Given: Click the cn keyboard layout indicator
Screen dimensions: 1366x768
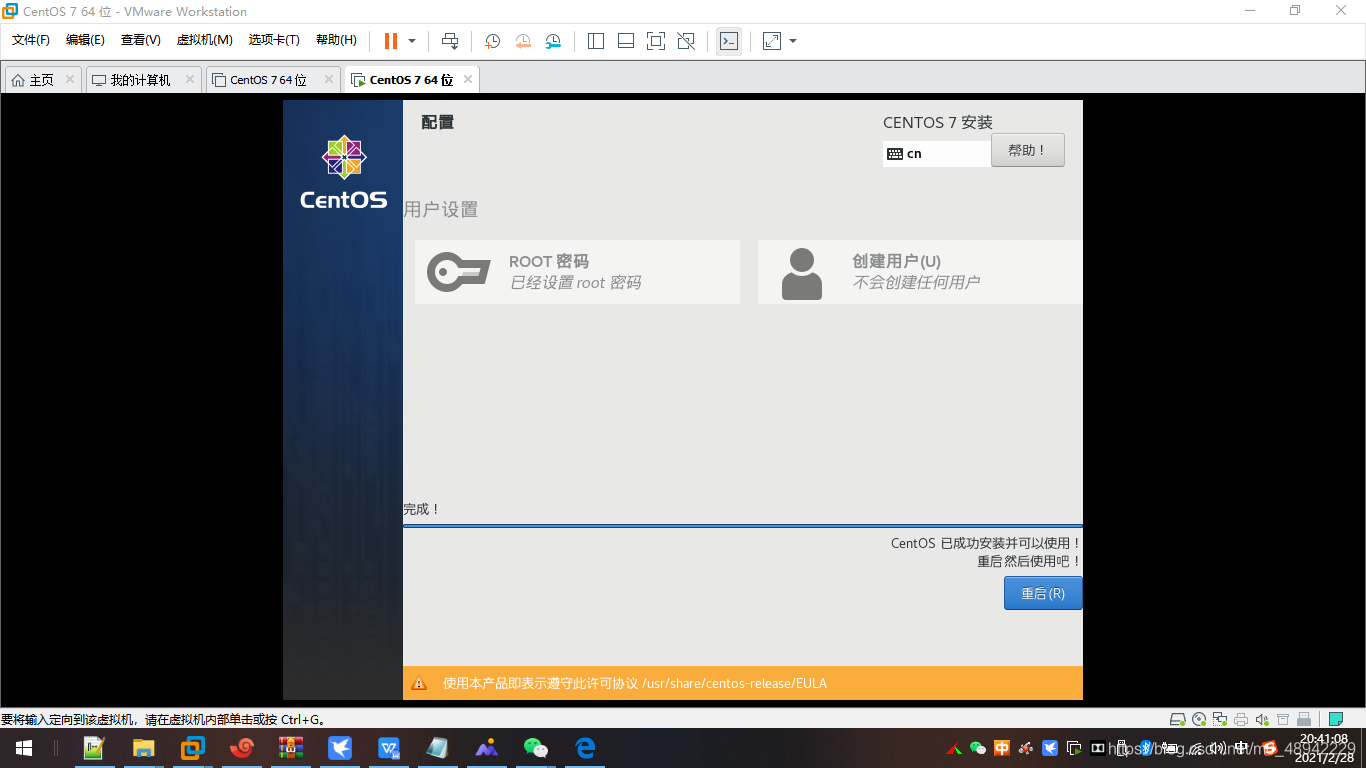Looking at the screenshot, I should point(937,154).
